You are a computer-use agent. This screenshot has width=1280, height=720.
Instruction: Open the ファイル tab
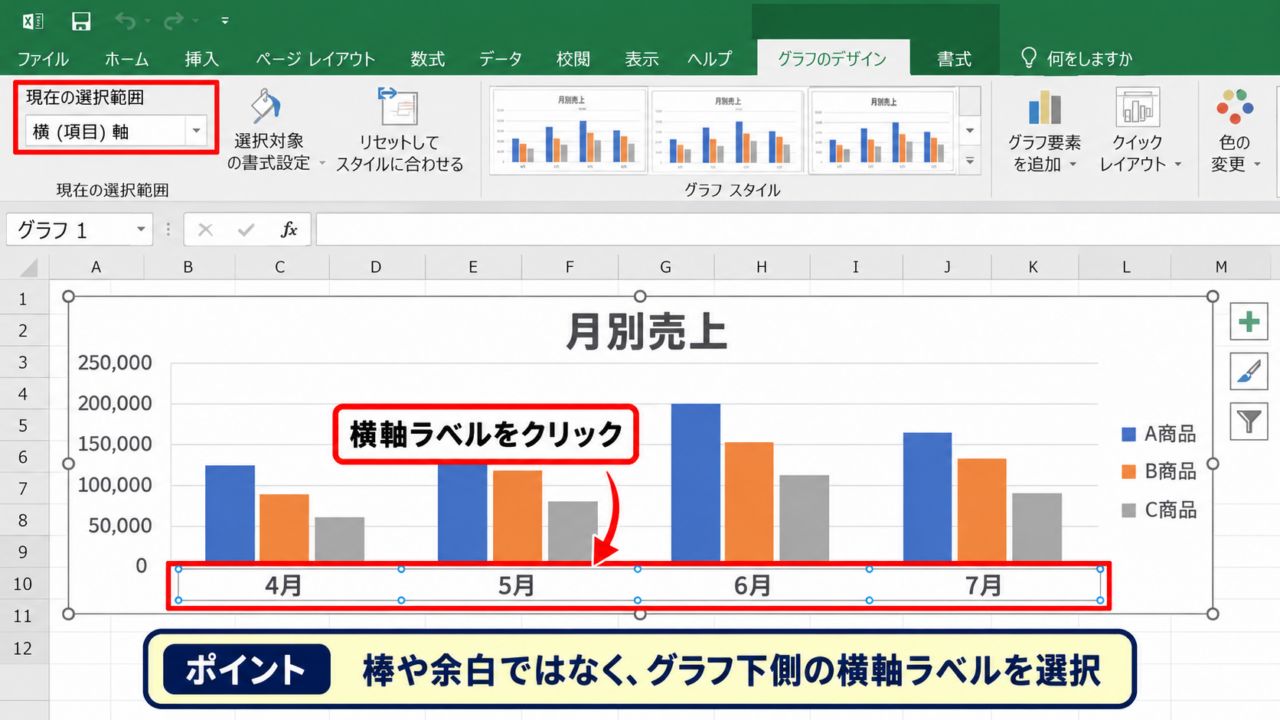(x=43, y=59)
